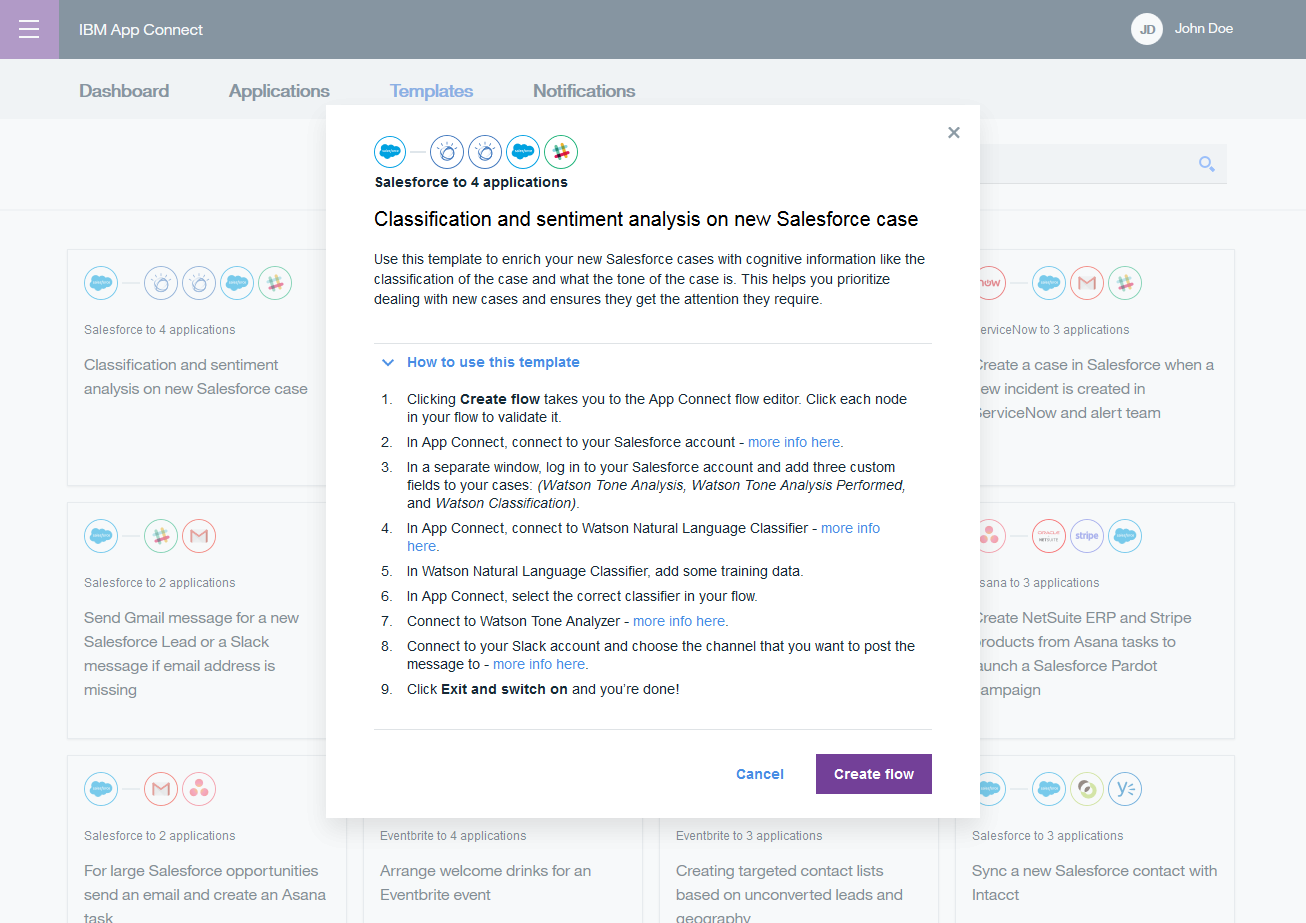
Task: Open more info link for Slack account
Action: point(539,664)
